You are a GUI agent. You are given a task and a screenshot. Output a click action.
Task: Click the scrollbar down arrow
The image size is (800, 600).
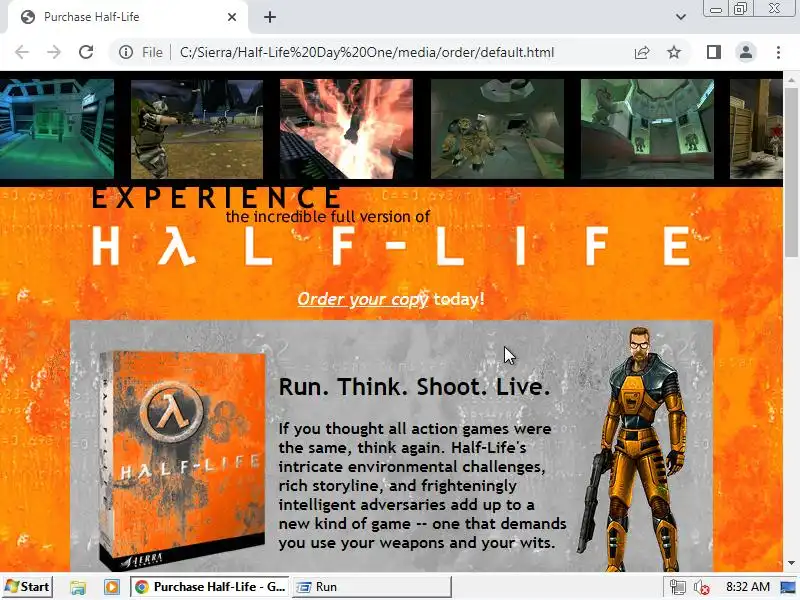(x=791, y=563)
